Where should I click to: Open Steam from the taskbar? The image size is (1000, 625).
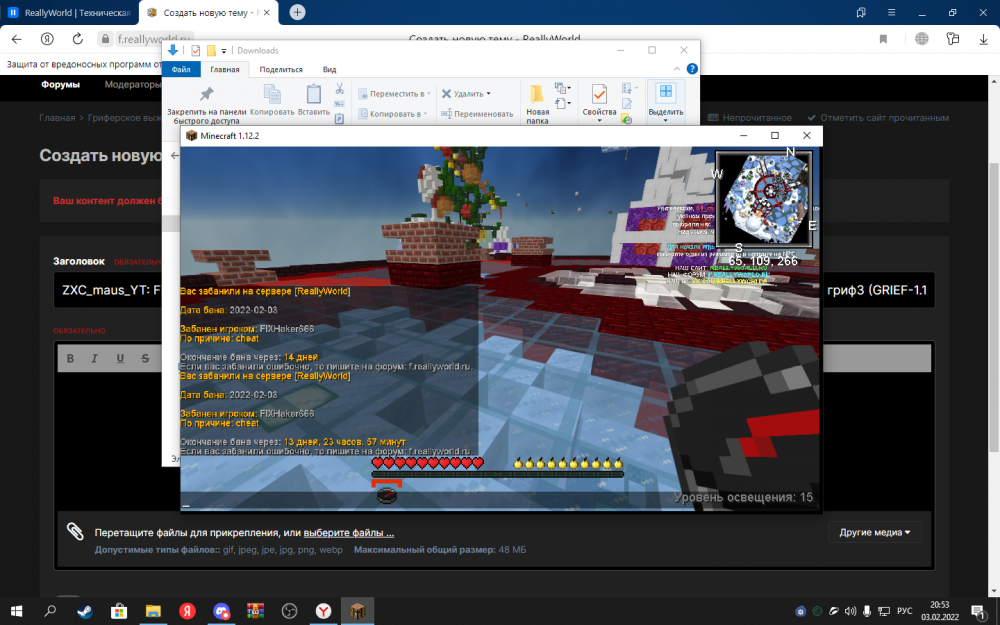point(84,611)
